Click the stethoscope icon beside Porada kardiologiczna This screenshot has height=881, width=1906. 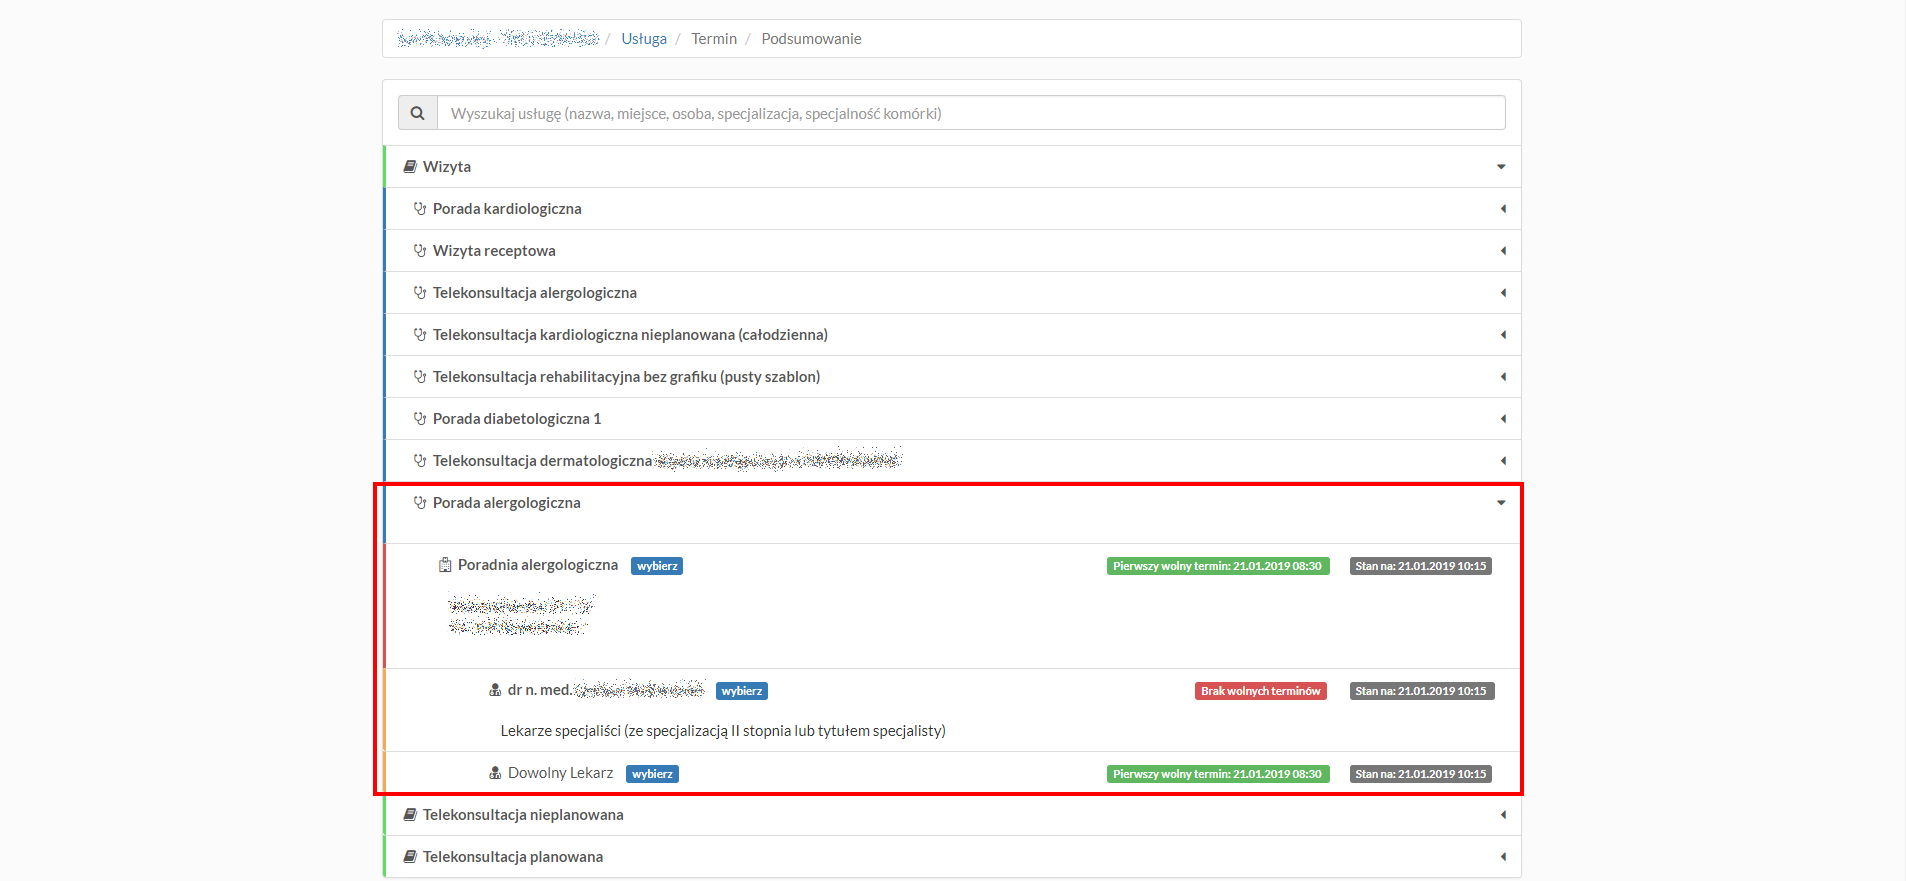(x=420, y=209)
